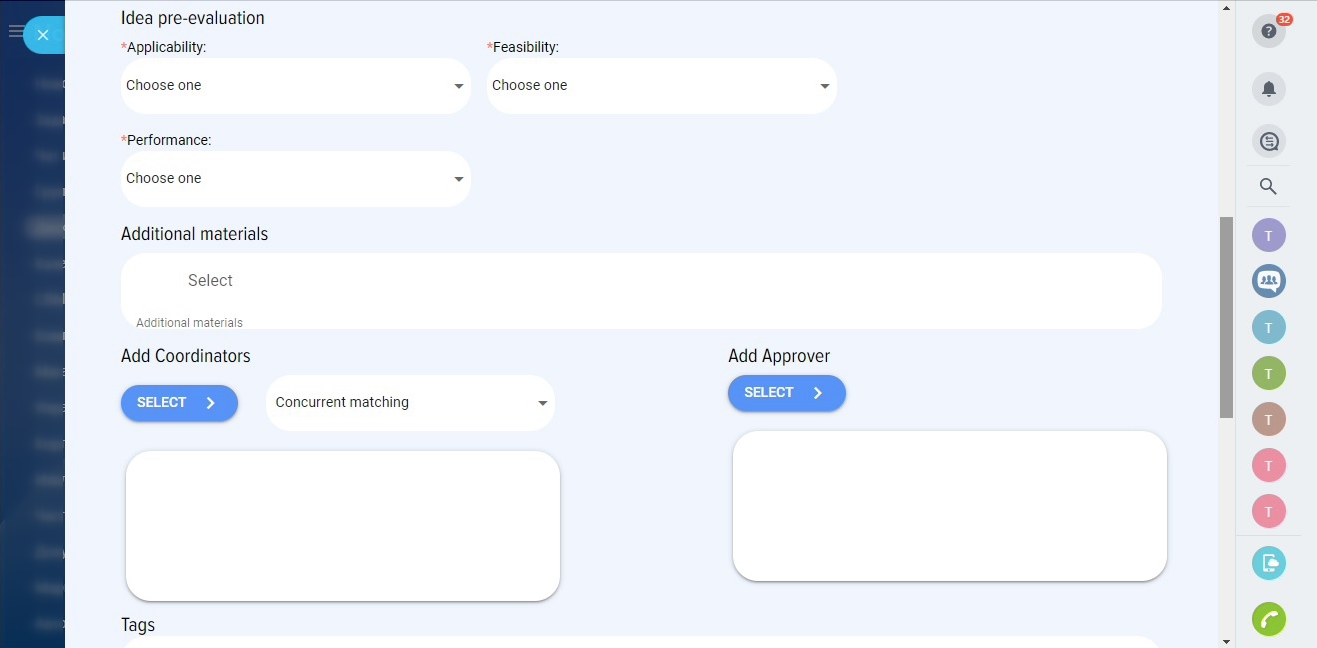1317x648 pixels.
Task: Close the idea form side panel
Action: tap(43, 35)
